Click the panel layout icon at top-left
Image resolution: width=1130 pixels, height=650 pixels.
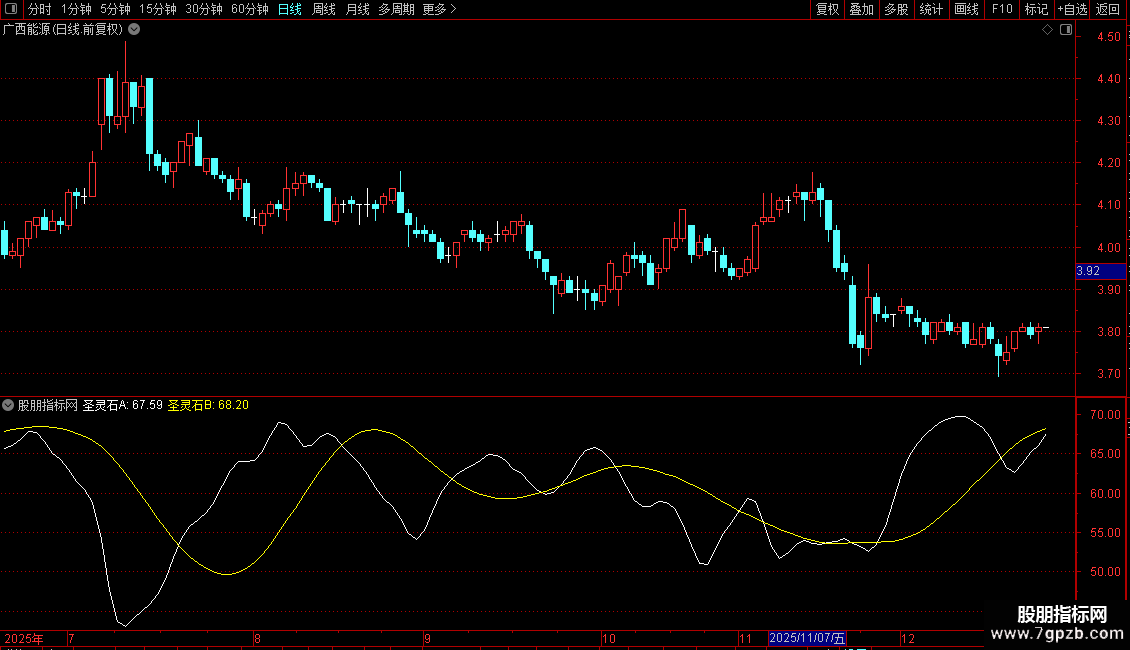(x=11, y=9)
